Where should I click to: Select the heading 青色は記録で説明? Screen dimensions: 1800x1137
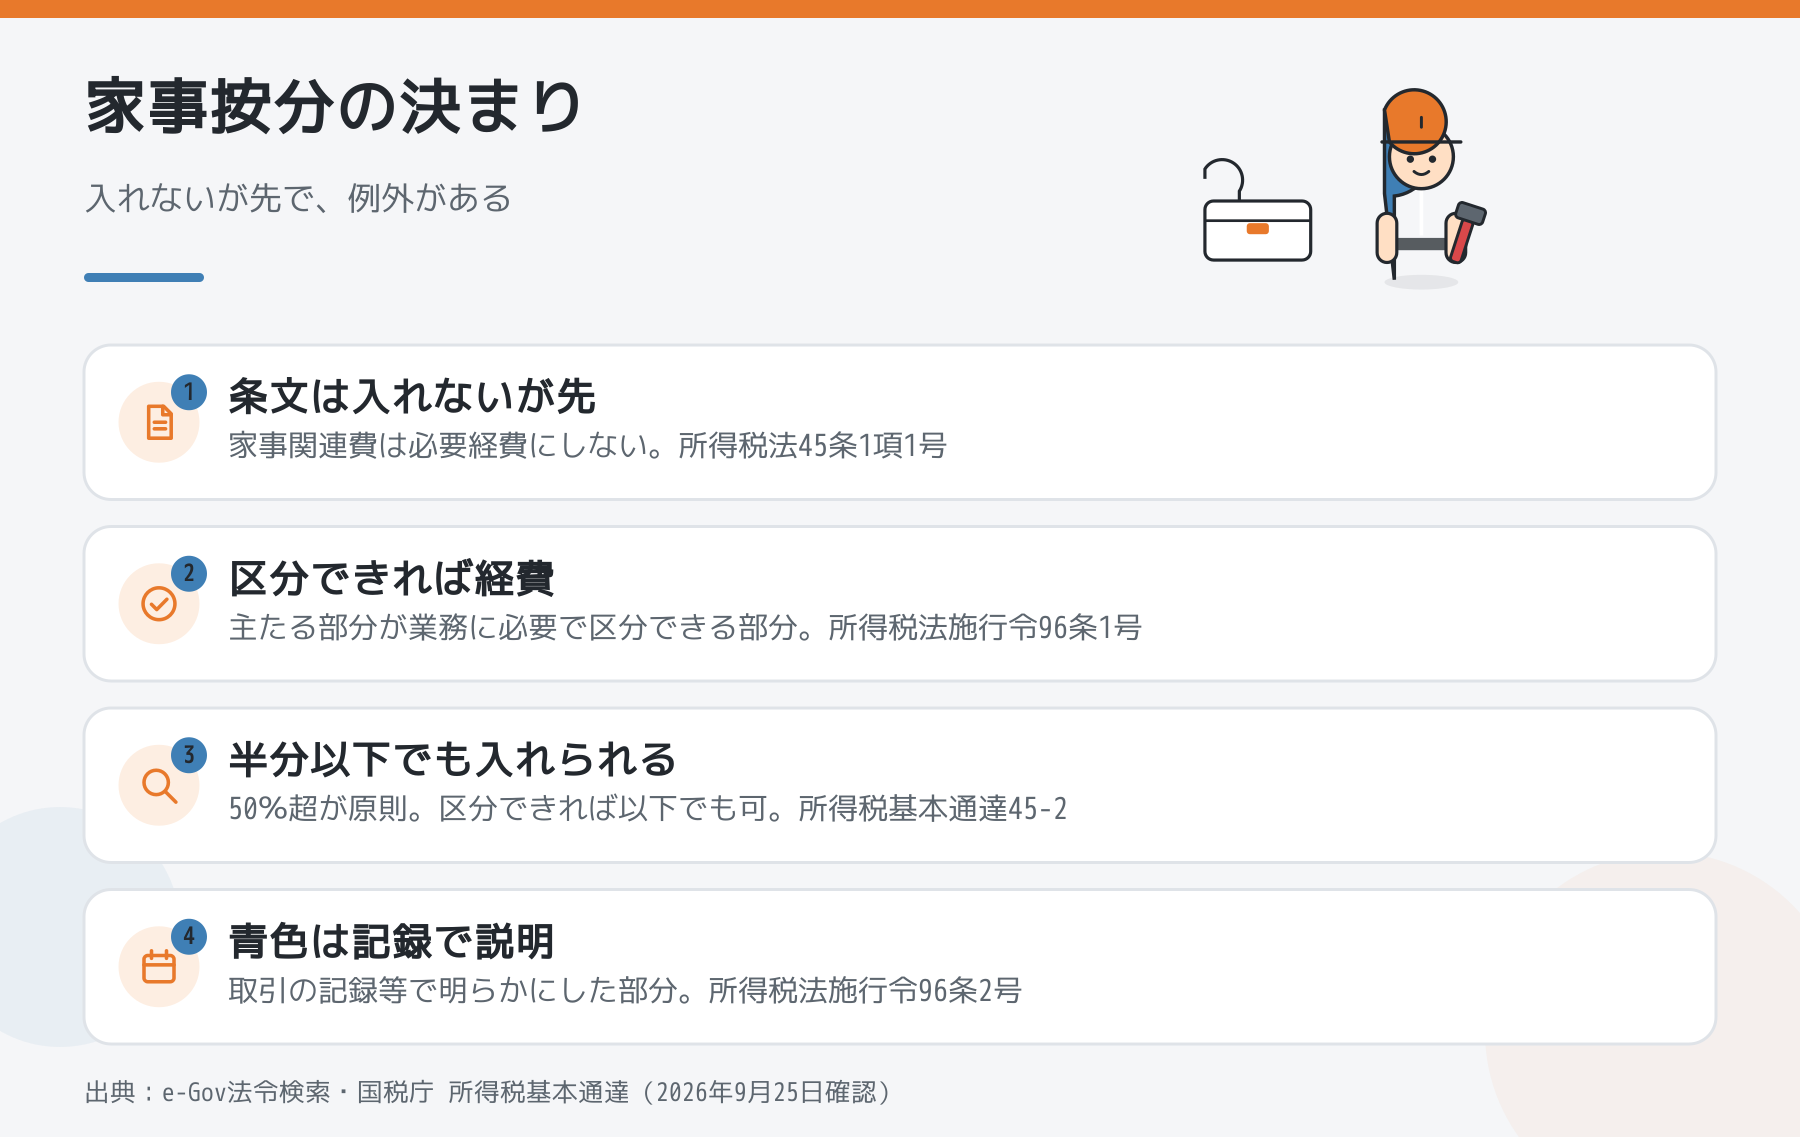[x=392, y=941]
